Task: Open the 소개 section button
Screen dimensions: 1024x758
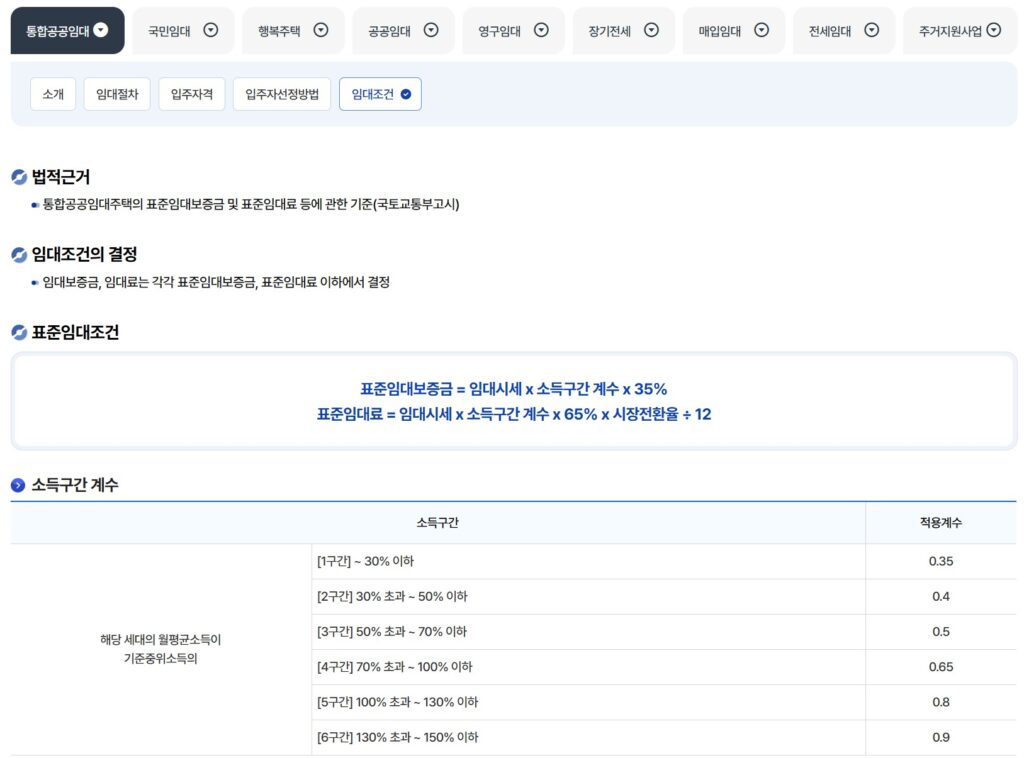Action: click(52, 94)
